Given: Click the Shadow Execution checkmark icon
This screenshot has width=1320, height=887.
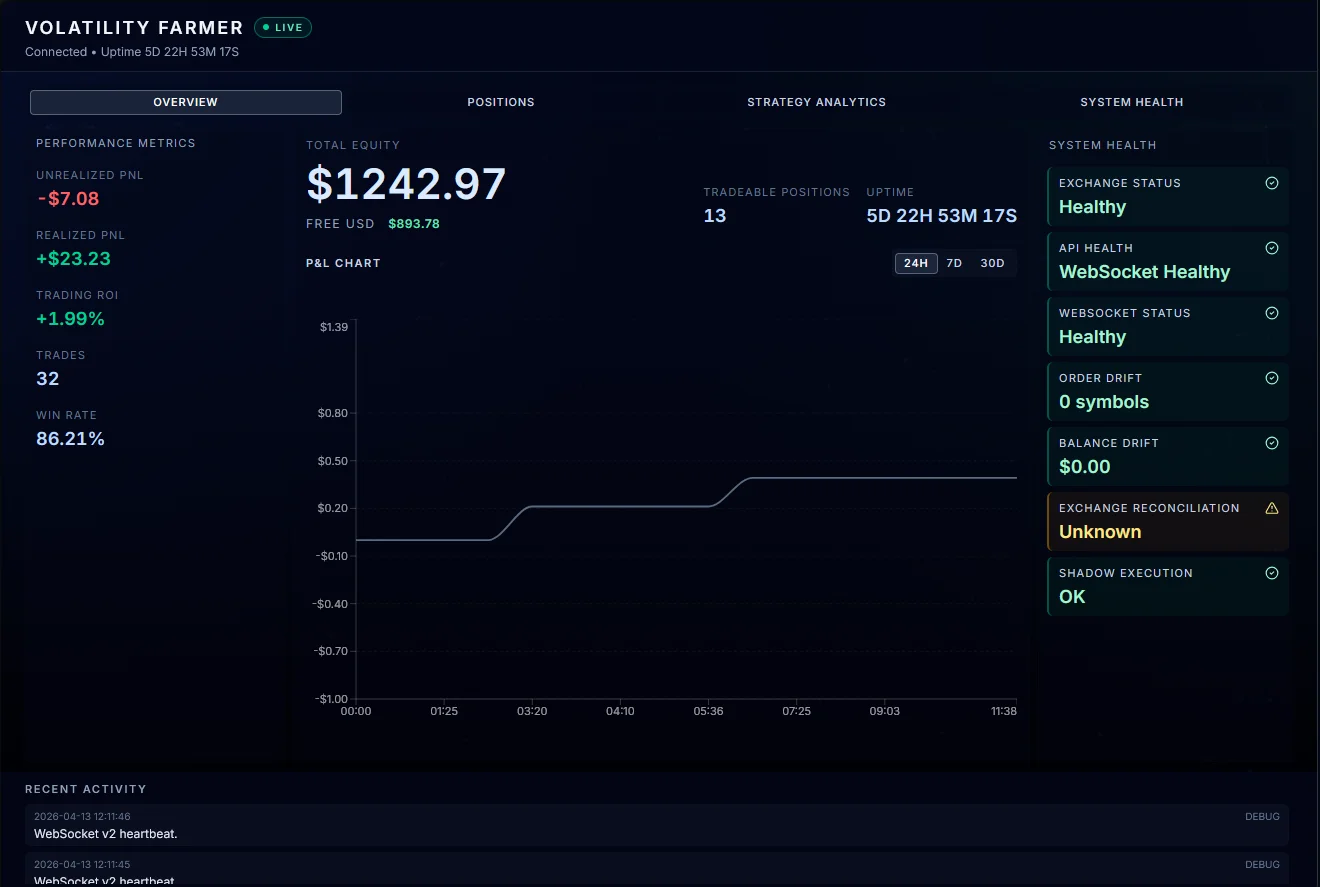Looking at the screenshot, I should tap(1272, 573).
